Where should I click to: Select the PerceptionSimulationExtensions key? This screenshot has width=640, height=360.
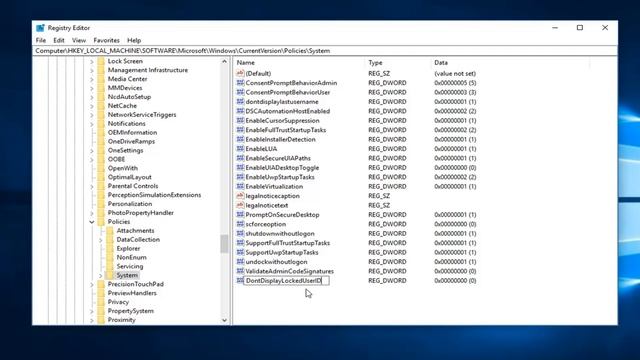pyautogui.click(x=154, y=195)
